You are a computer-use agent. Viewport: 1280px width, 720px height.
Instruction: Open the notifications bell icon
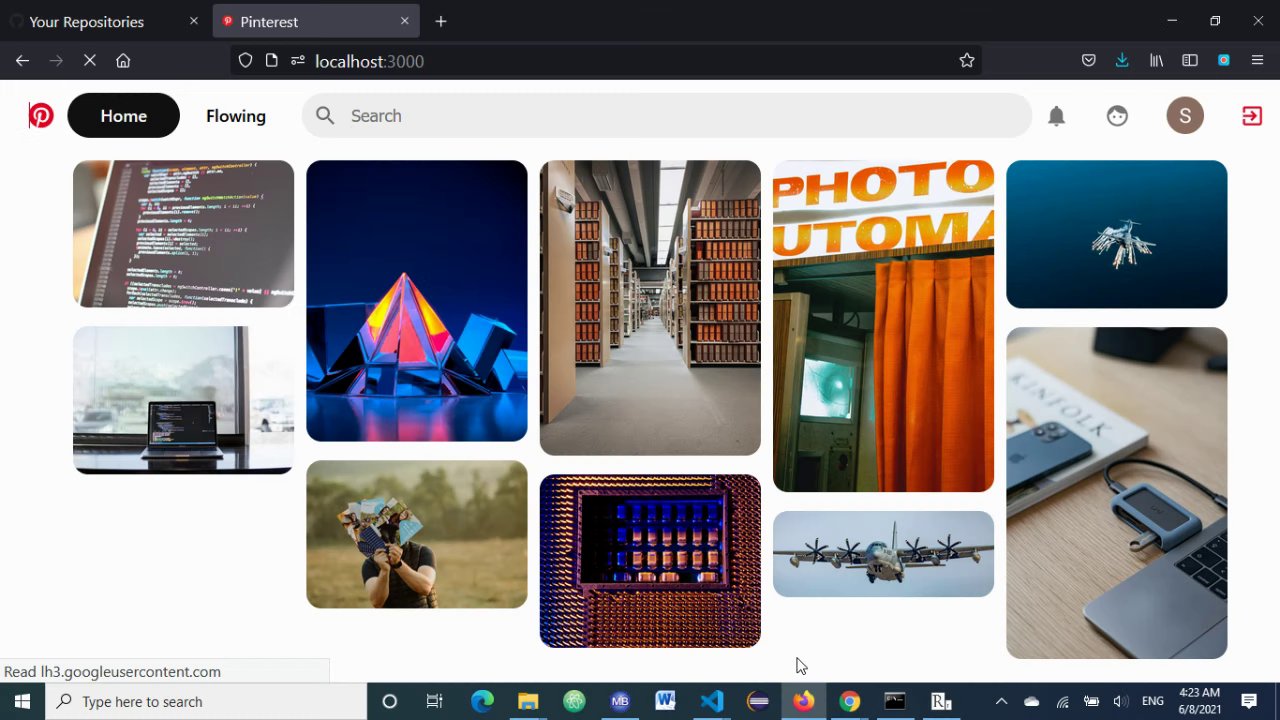click(1056, 116)
